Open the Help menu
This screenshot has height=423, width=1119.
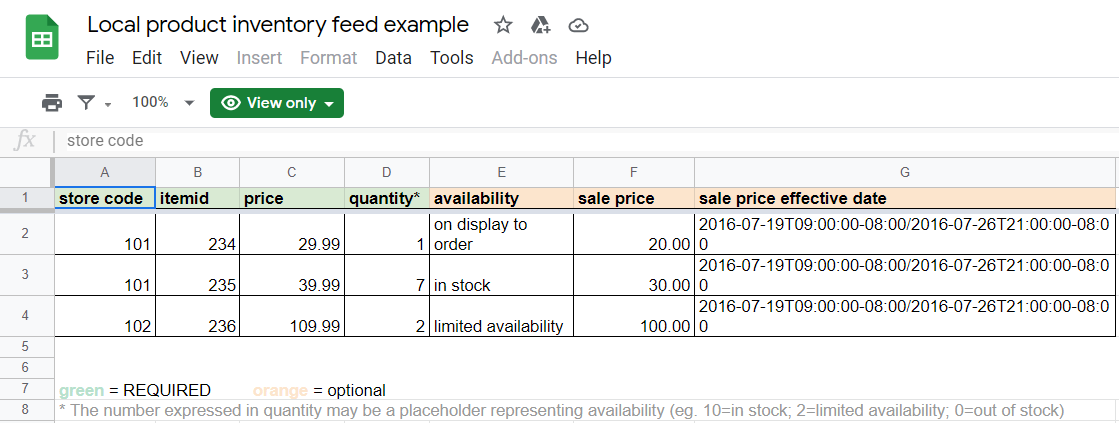(x=593, y=58)
